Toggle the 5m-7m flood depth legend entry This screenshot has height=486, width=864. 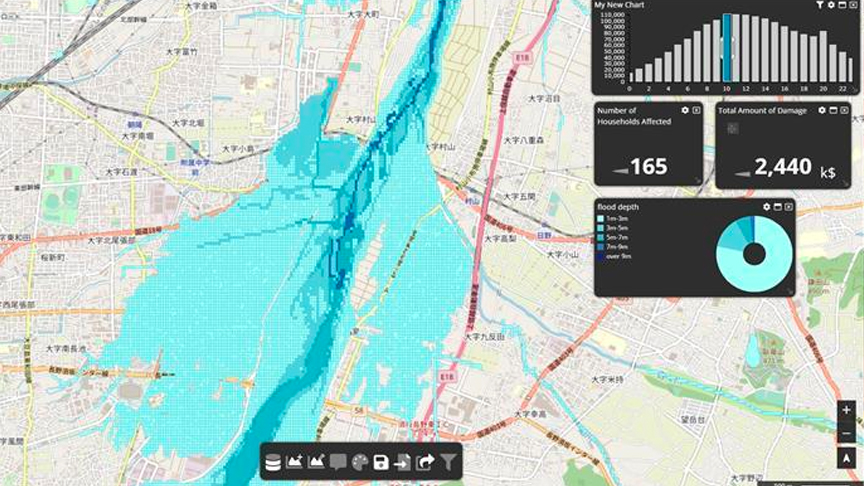click(612, 237)
